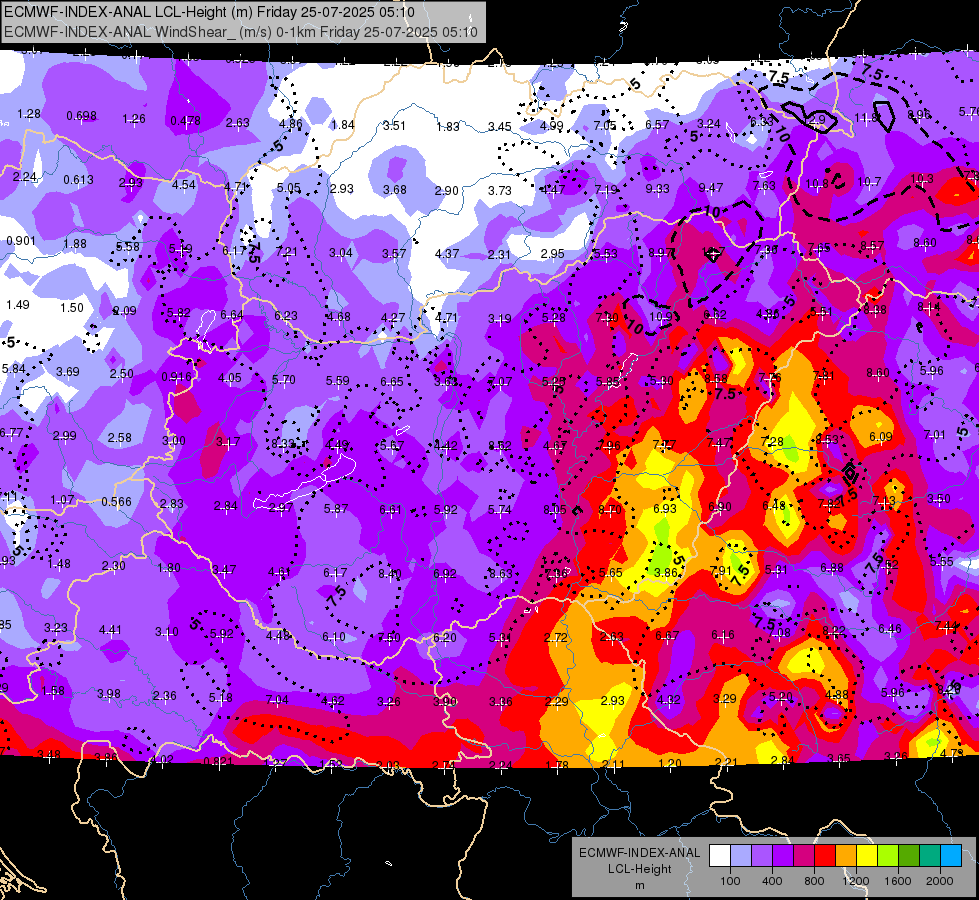Select the grid value '5.55'
The width and height of the screenshot is (979, 900).
[x=942, y=561]
